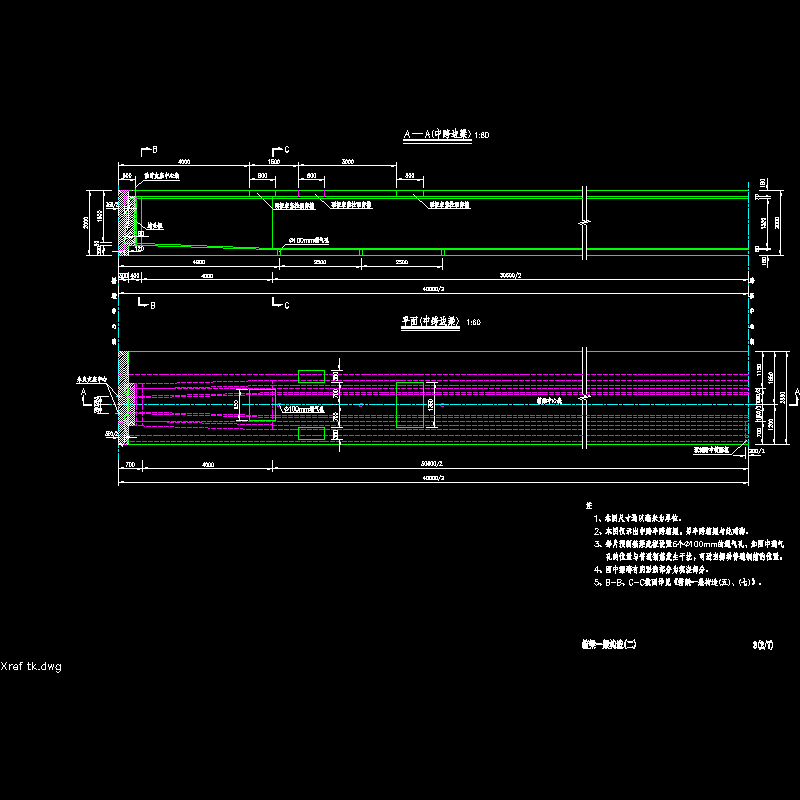Click the Ø100mm vent label in plan view
This screenshot has height=800, width=800.
point(304,409)
